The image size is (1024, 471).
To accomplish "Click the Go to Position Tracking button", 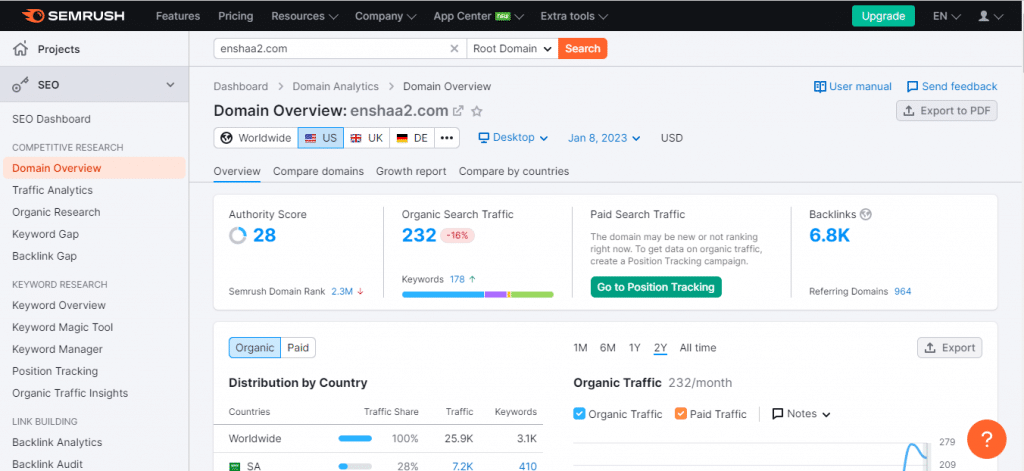I will [x=655, y=287].
